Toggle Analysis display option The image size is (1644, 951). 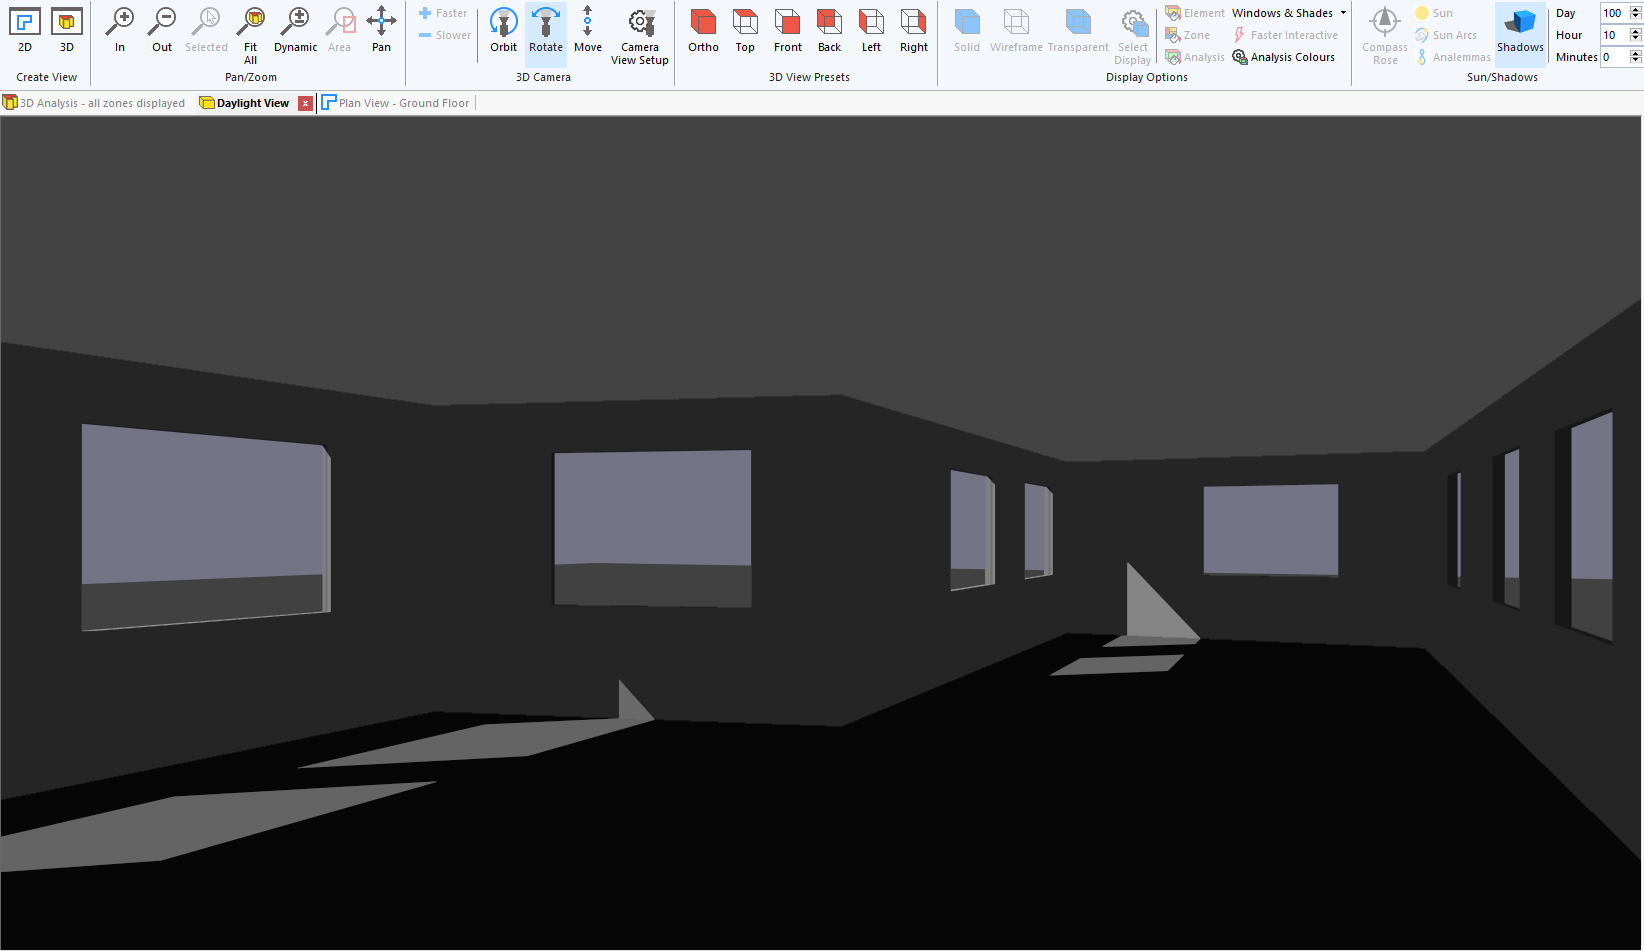point(1195,57)
